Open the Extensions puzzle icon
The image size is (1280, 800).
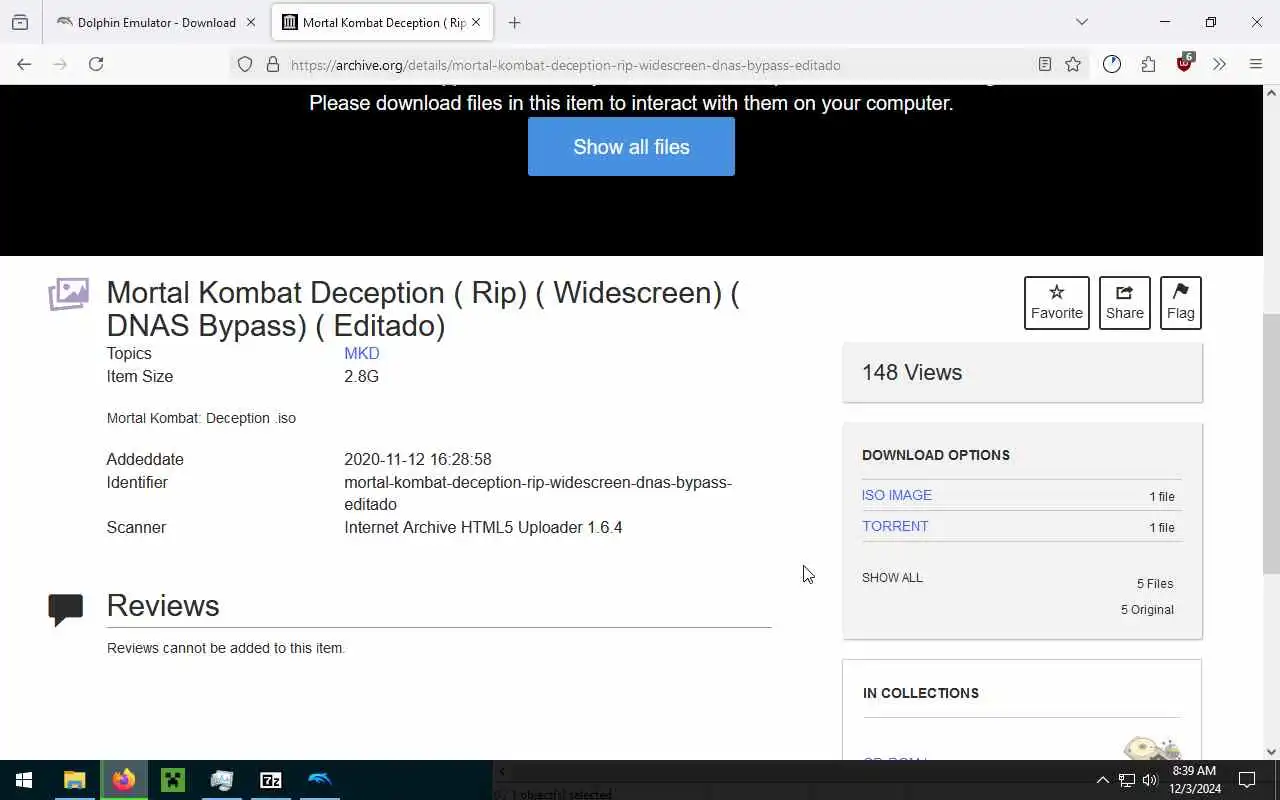pyautogui.click(x=1148, y=64)
